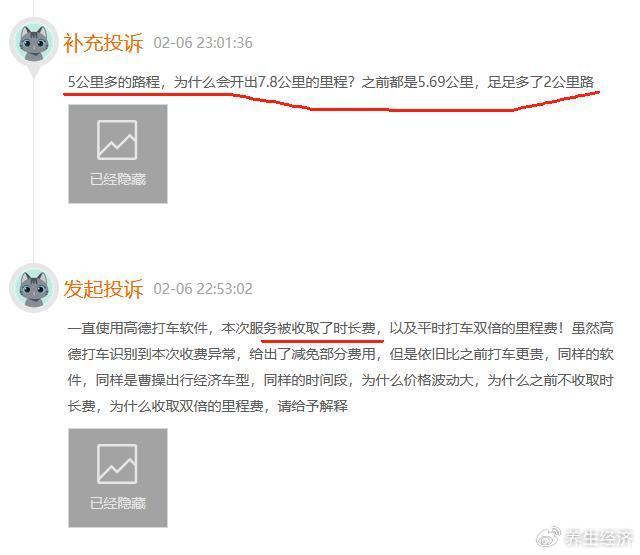The width and height of the screenshot is (640, 555).
Task: Click the 02-06 22:53:02 timestamp
Action: 203,289
